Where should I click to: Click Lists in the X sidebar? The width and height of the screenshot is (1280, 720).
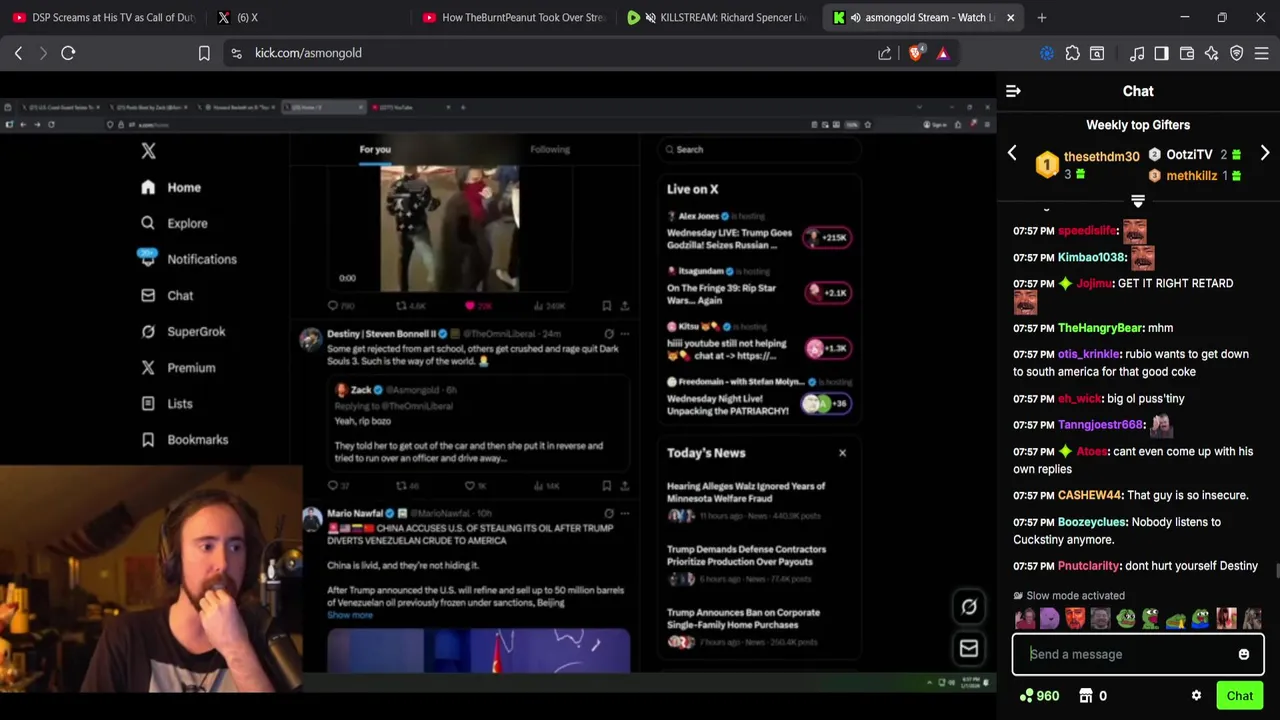pyautogui.click(x=167, y=403)
